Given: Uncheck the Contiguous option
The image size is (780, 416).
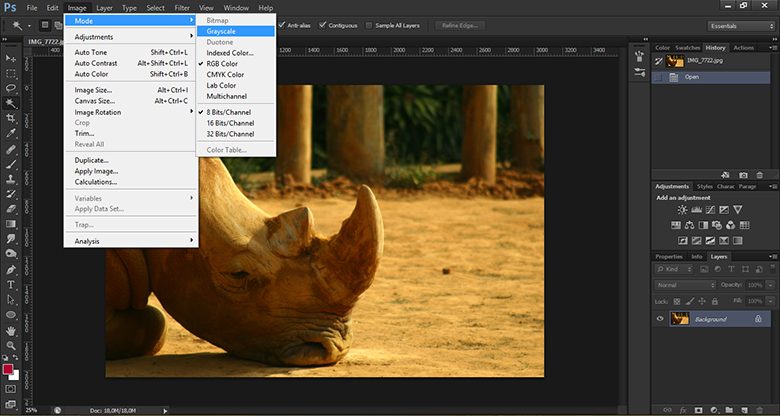Looking at the screenshot, I should point(323,25).
